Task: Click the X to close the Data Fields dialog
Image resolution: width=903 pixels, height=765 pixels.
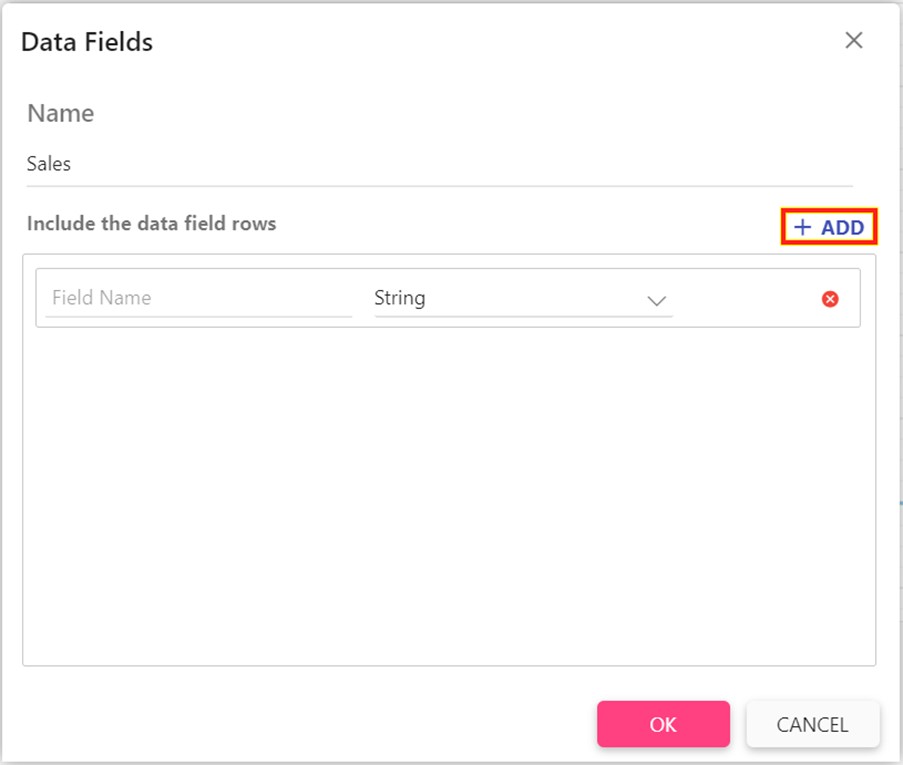Action: pos(854,41)
